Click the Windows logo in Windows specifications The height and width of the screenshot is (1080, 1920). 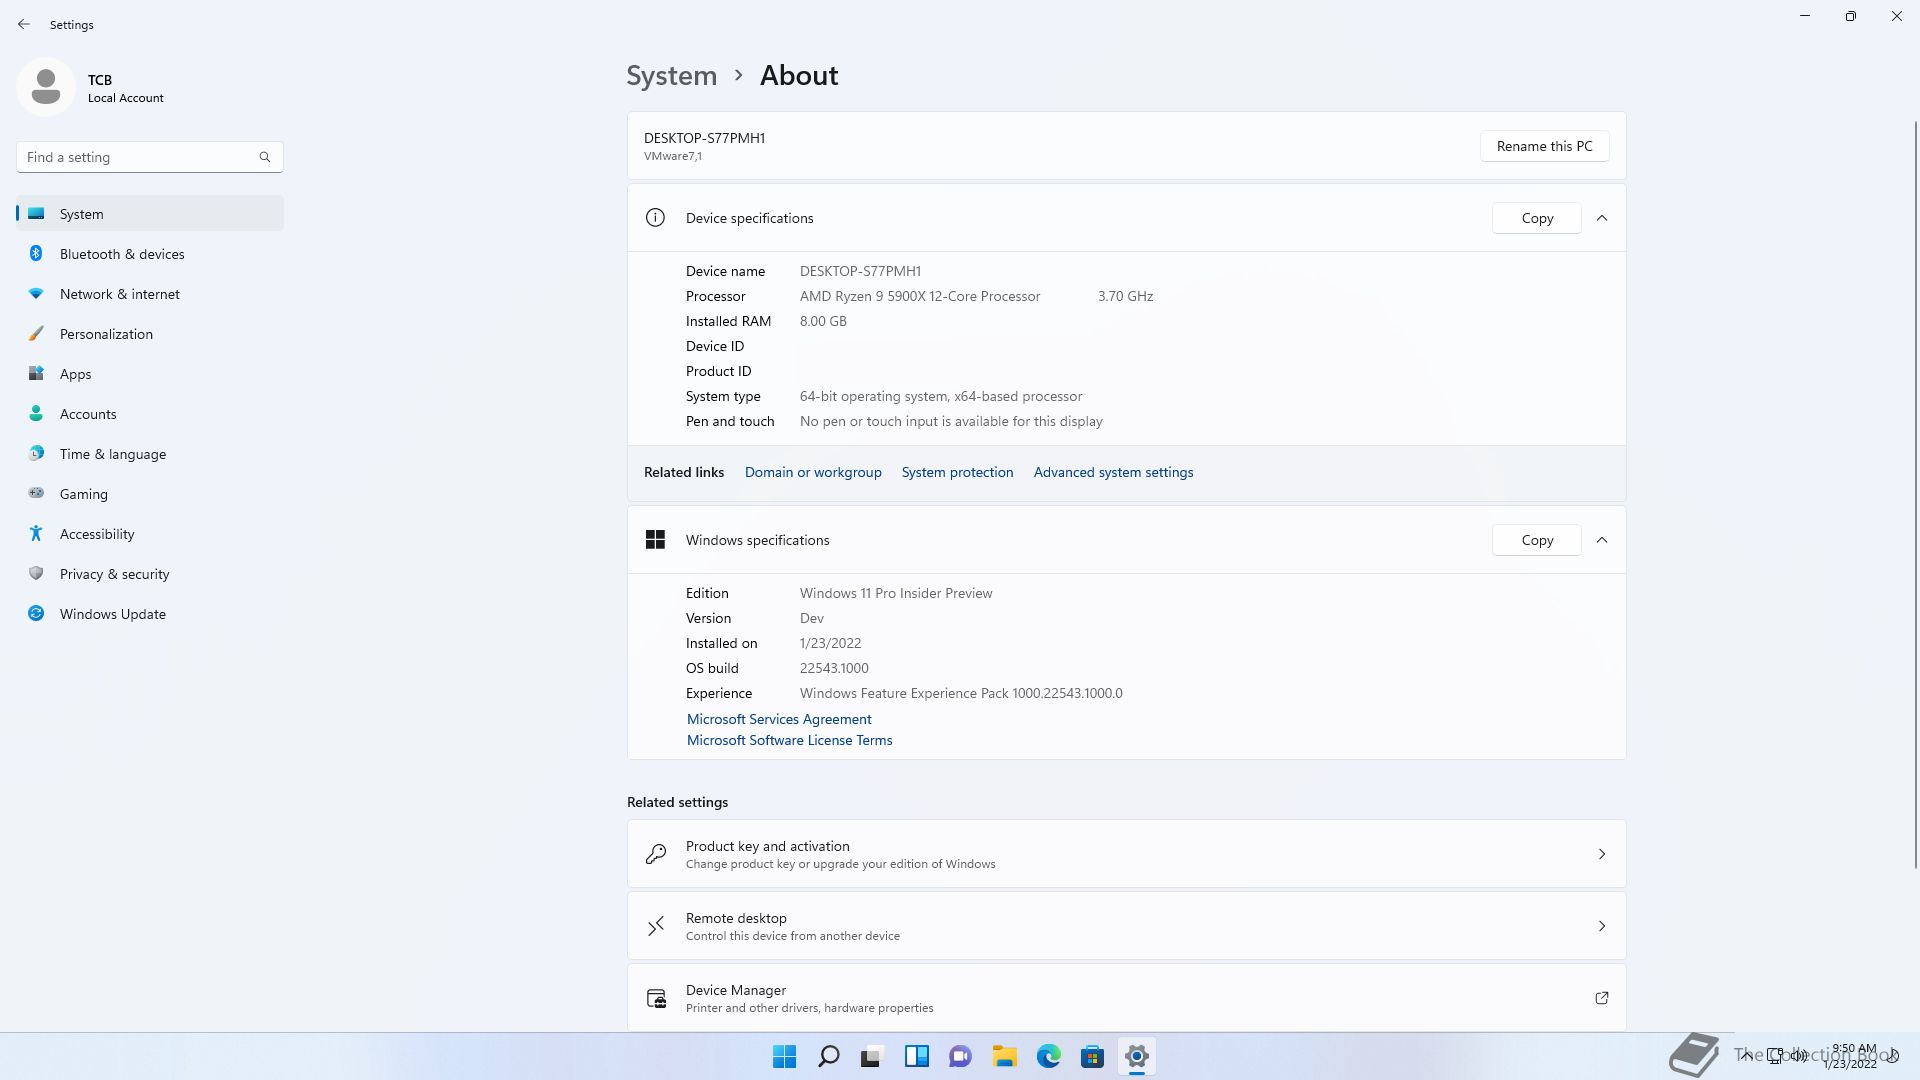[655, 540]
